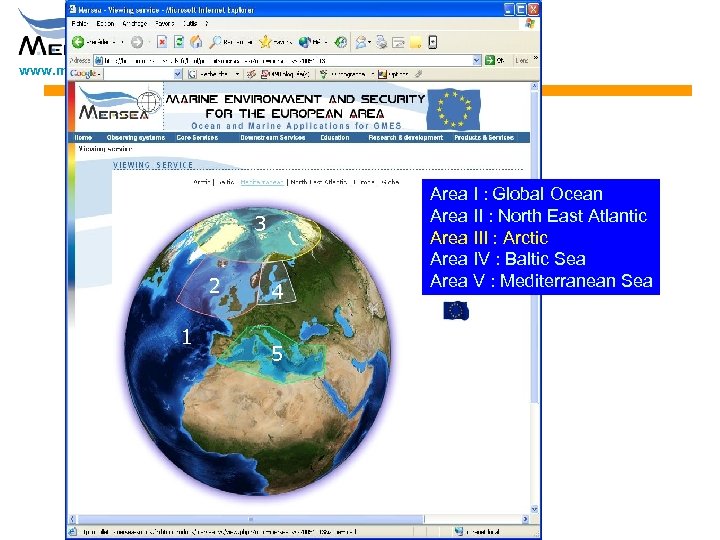The height and width of the screenshot is (540, 720).
Task: Click the green Back arrow button
Action: tap(78, 42)
